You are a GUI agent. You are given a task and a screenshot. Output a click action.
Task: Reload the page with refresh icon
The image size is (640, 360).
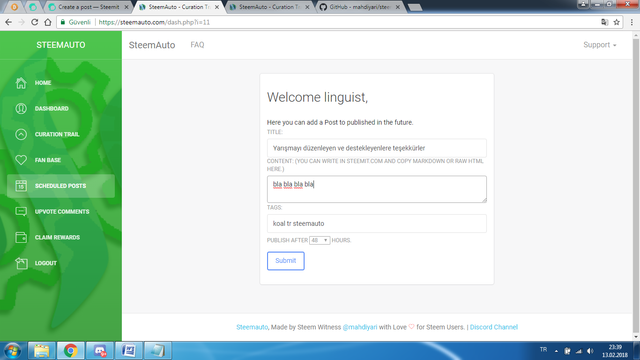[x=34, y=22]
